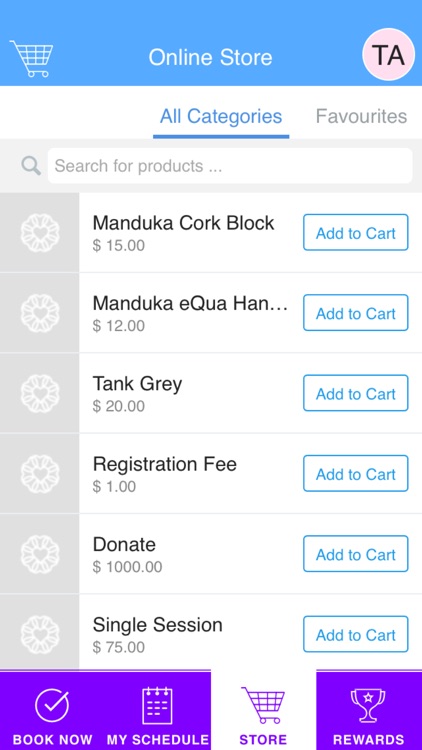Switch to the Favourites tab
422x750 pixels.
pos(361,116)
